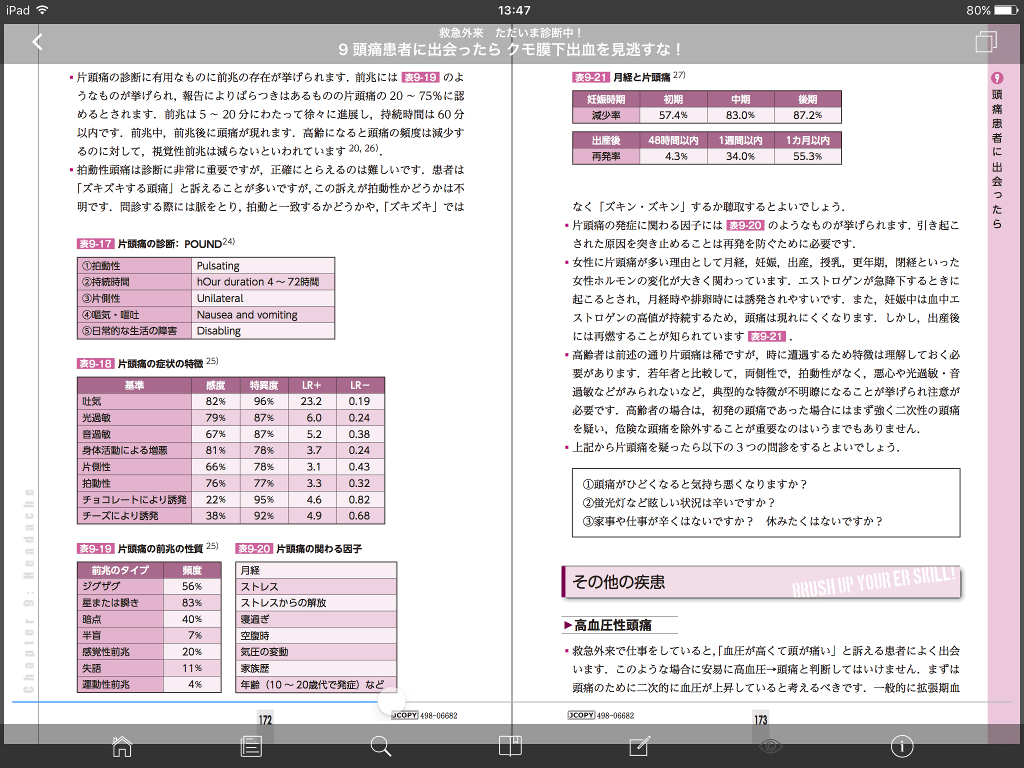Select the ジグザグ row in aura table
Viewport: 1024px width, 768px height.
point(149,586)
